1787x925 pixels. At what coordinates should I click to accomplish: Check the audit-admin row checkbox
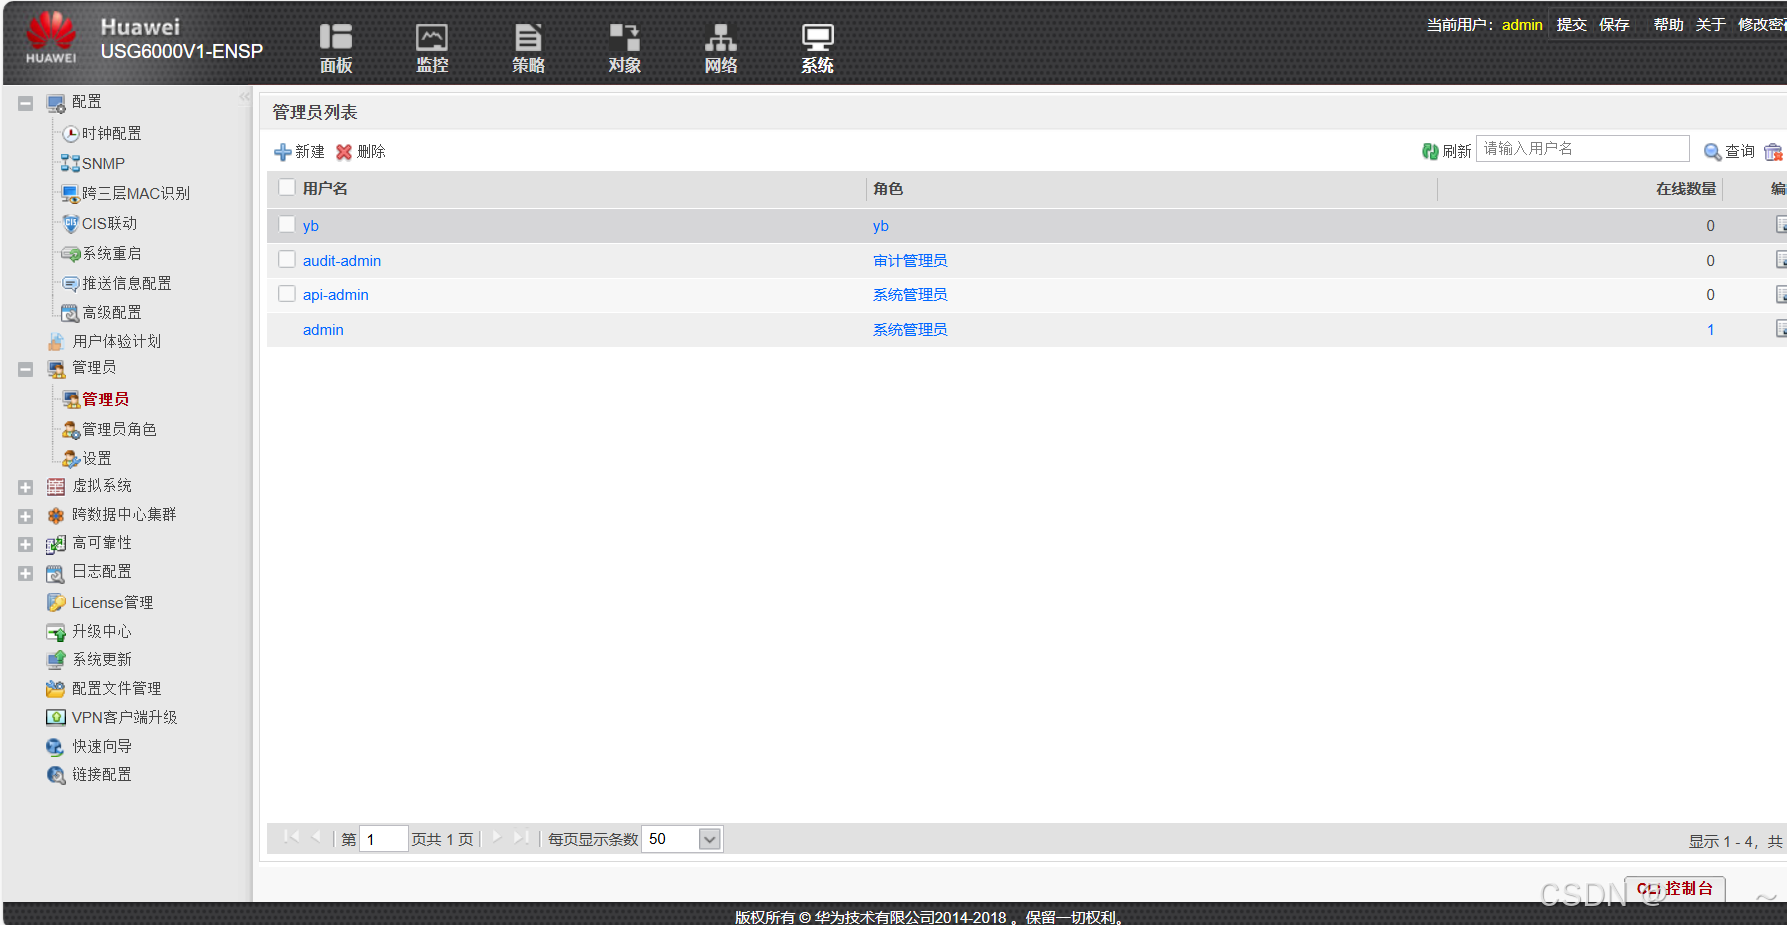287,260
